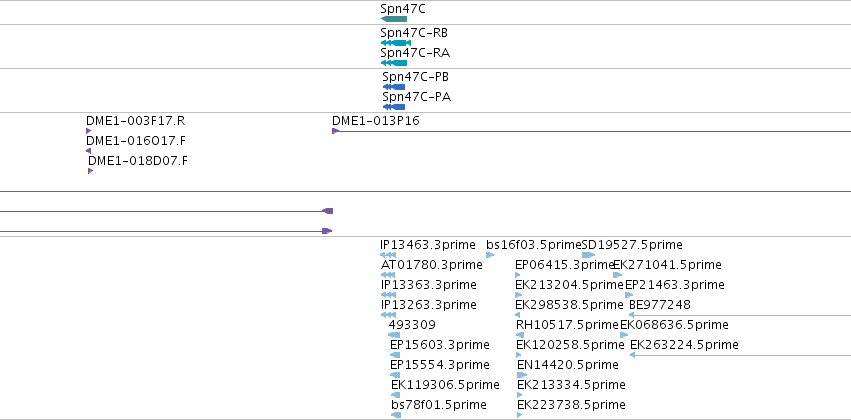Click the SD19527.5prime EST glyph
Image resolution: width=851 pixels, height=420 pixels.
pos(588,255)
